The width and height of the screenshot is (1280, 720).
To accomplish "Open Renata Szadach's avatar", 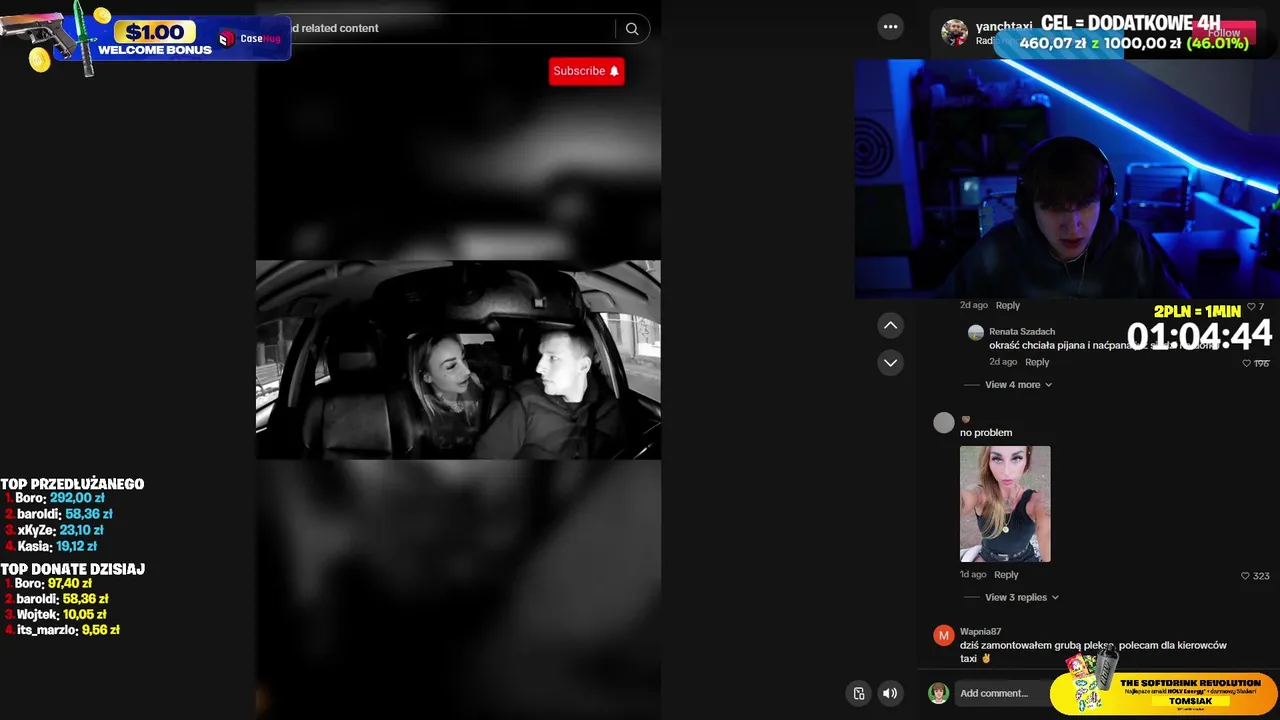I will coord(976,333).
